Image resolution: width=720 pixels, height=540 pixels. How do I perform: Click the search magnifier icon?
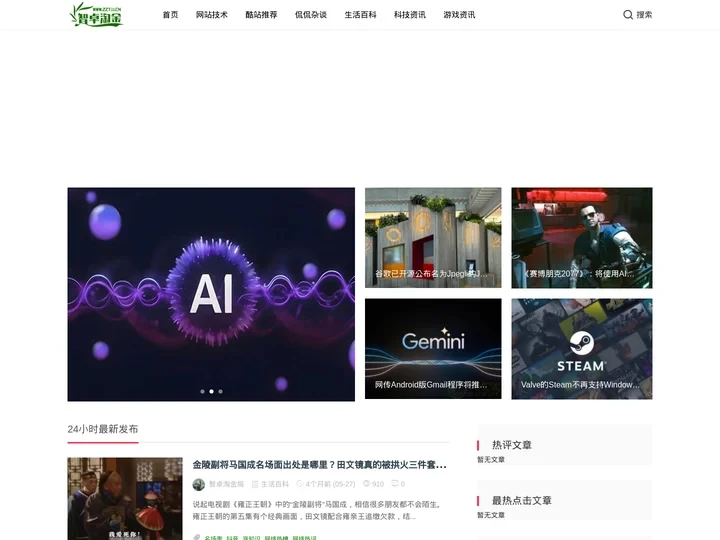click(628, 15)
